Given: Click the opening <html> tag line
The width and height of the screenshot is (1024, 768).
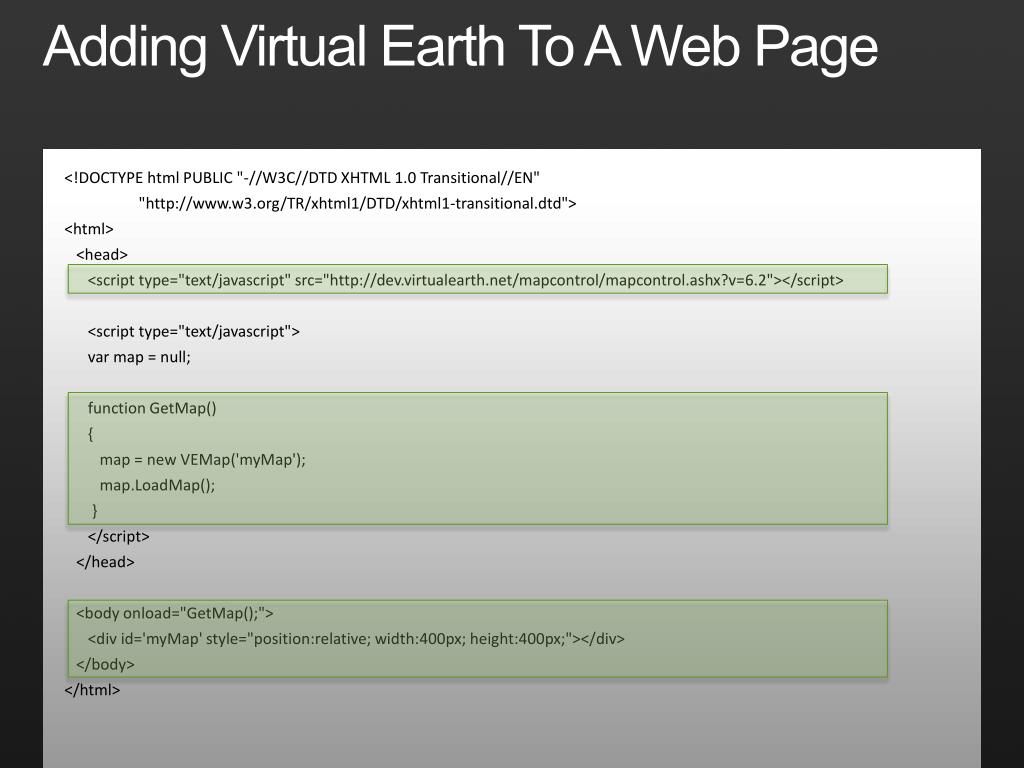Looking at the screenshot, I should pyautogui.click(x=89, y=229).
